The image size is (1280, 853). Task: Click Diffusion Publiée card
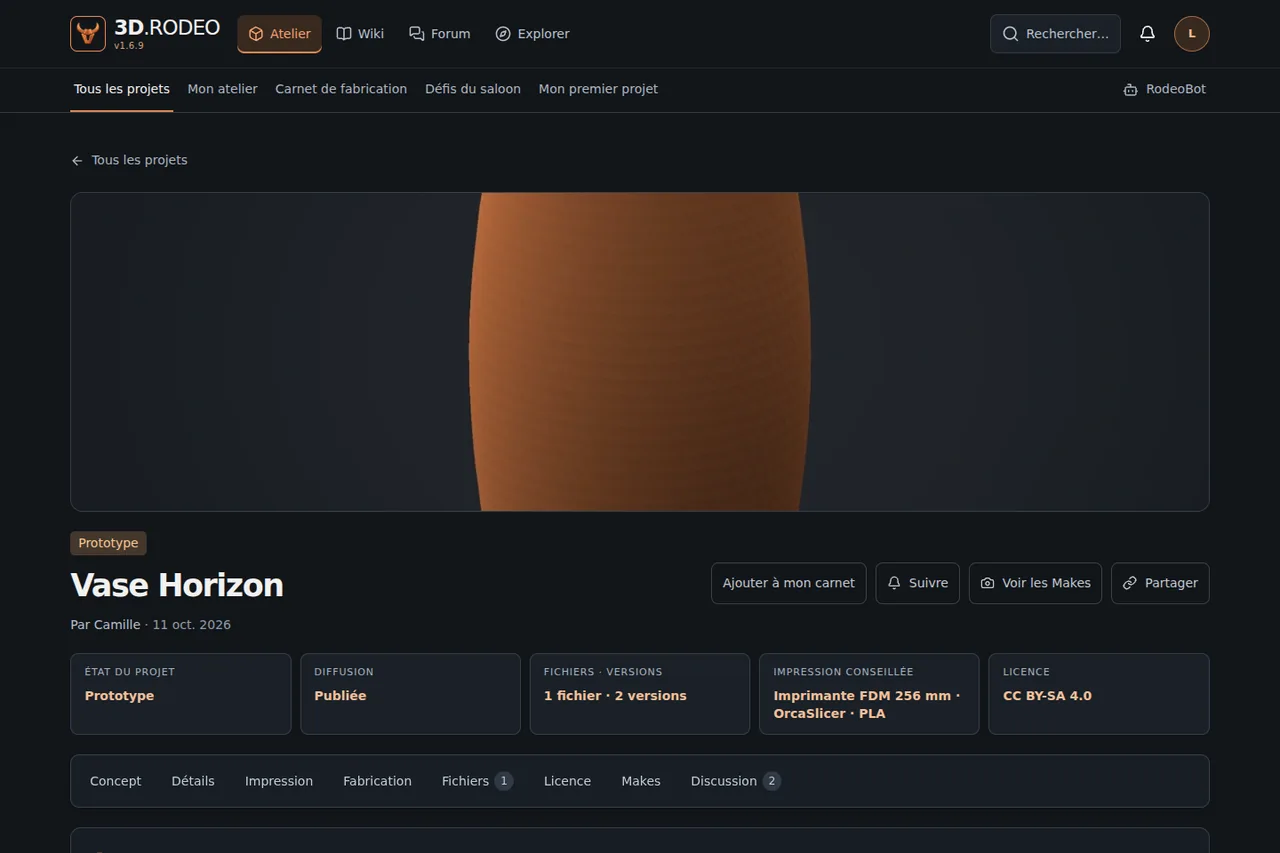pyautogui.click(x=411, y=694)
